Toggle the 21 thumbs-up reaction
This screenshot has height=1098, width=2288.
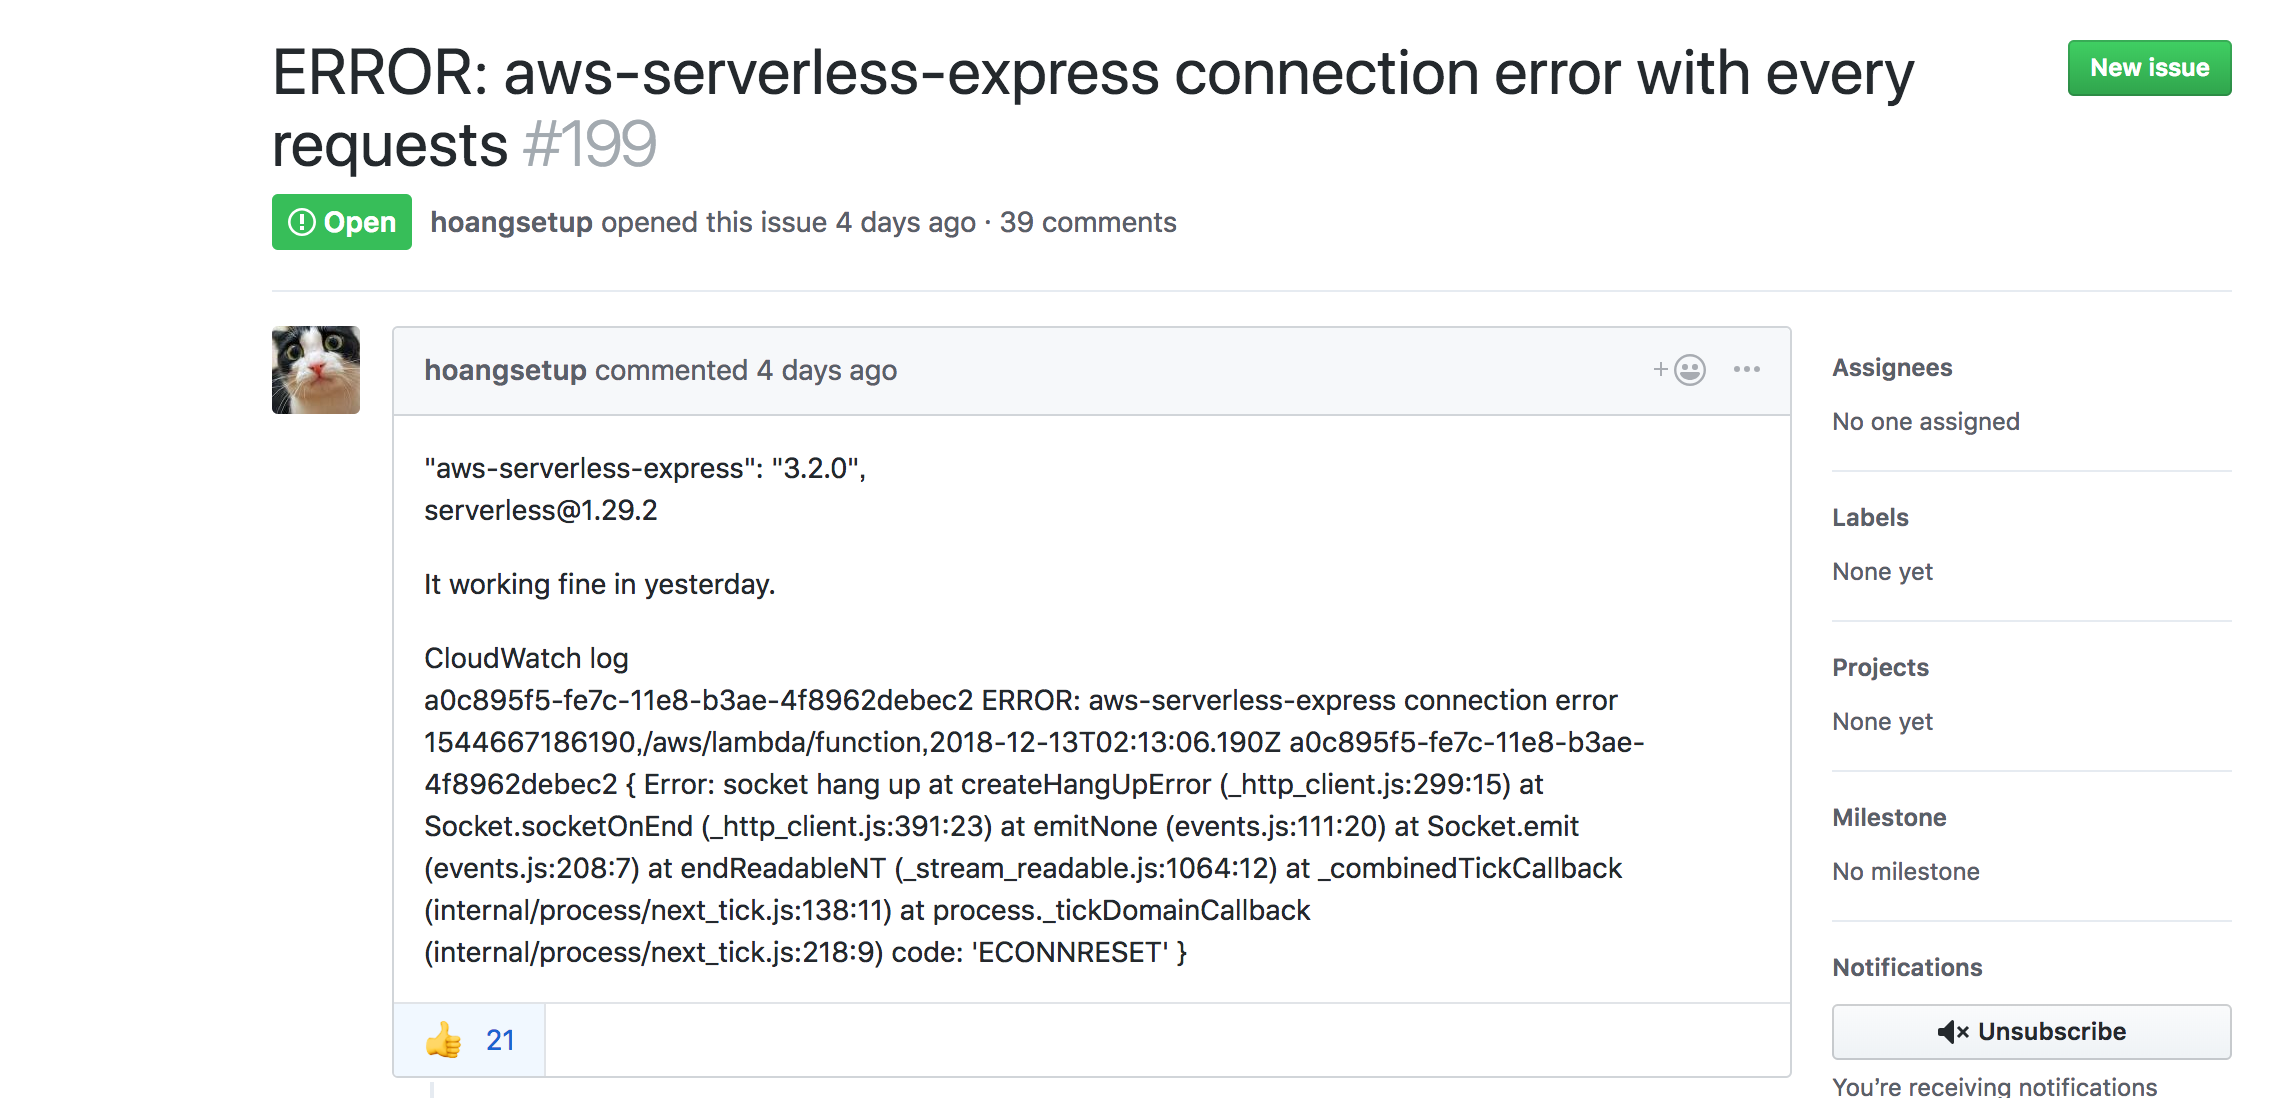[x=470, y=1040]
